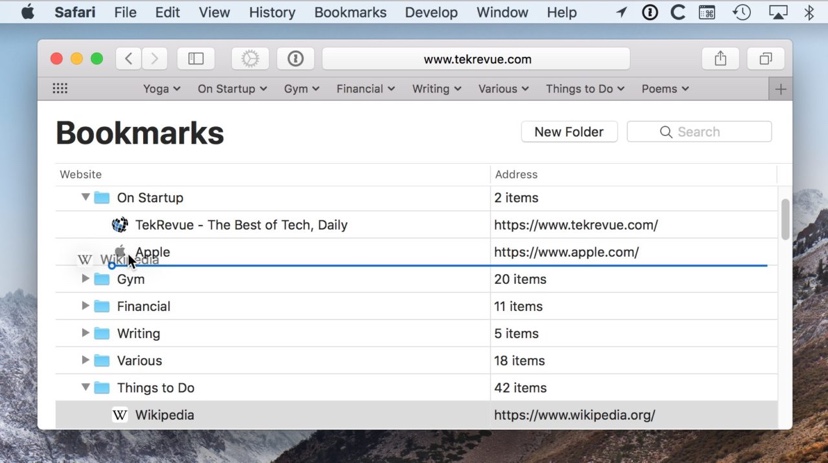Open the Safari menu
Viewport: 828px width, 463px height.
(x=75, y=12)
